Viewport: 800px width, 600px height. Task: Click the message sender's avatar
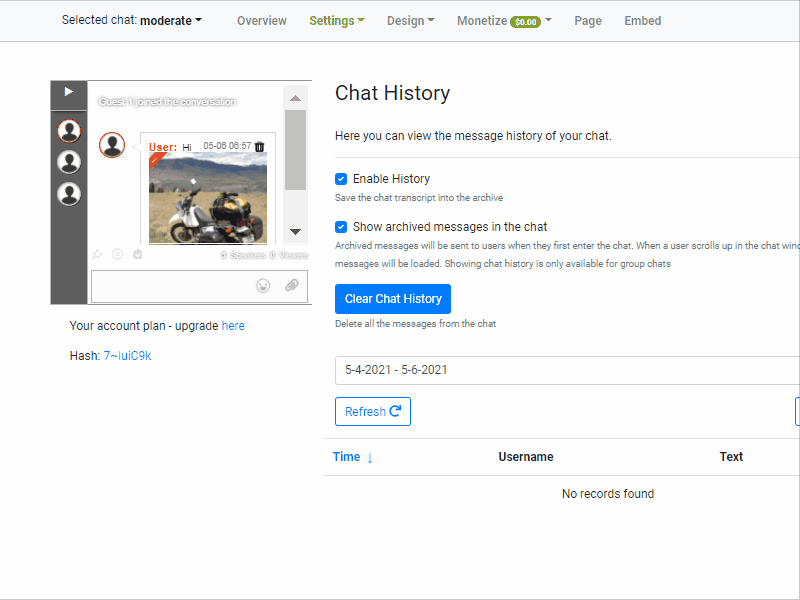(x=112, y=145)
